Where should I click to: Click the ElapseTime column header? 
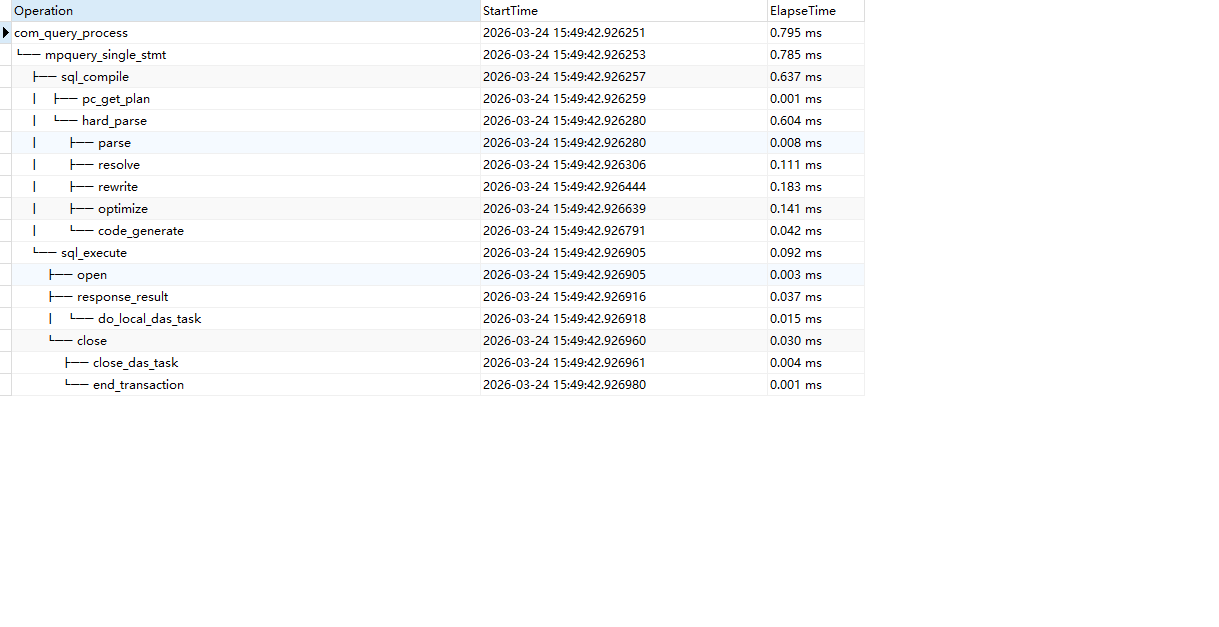pyautogui.click(x=802, y=11)
